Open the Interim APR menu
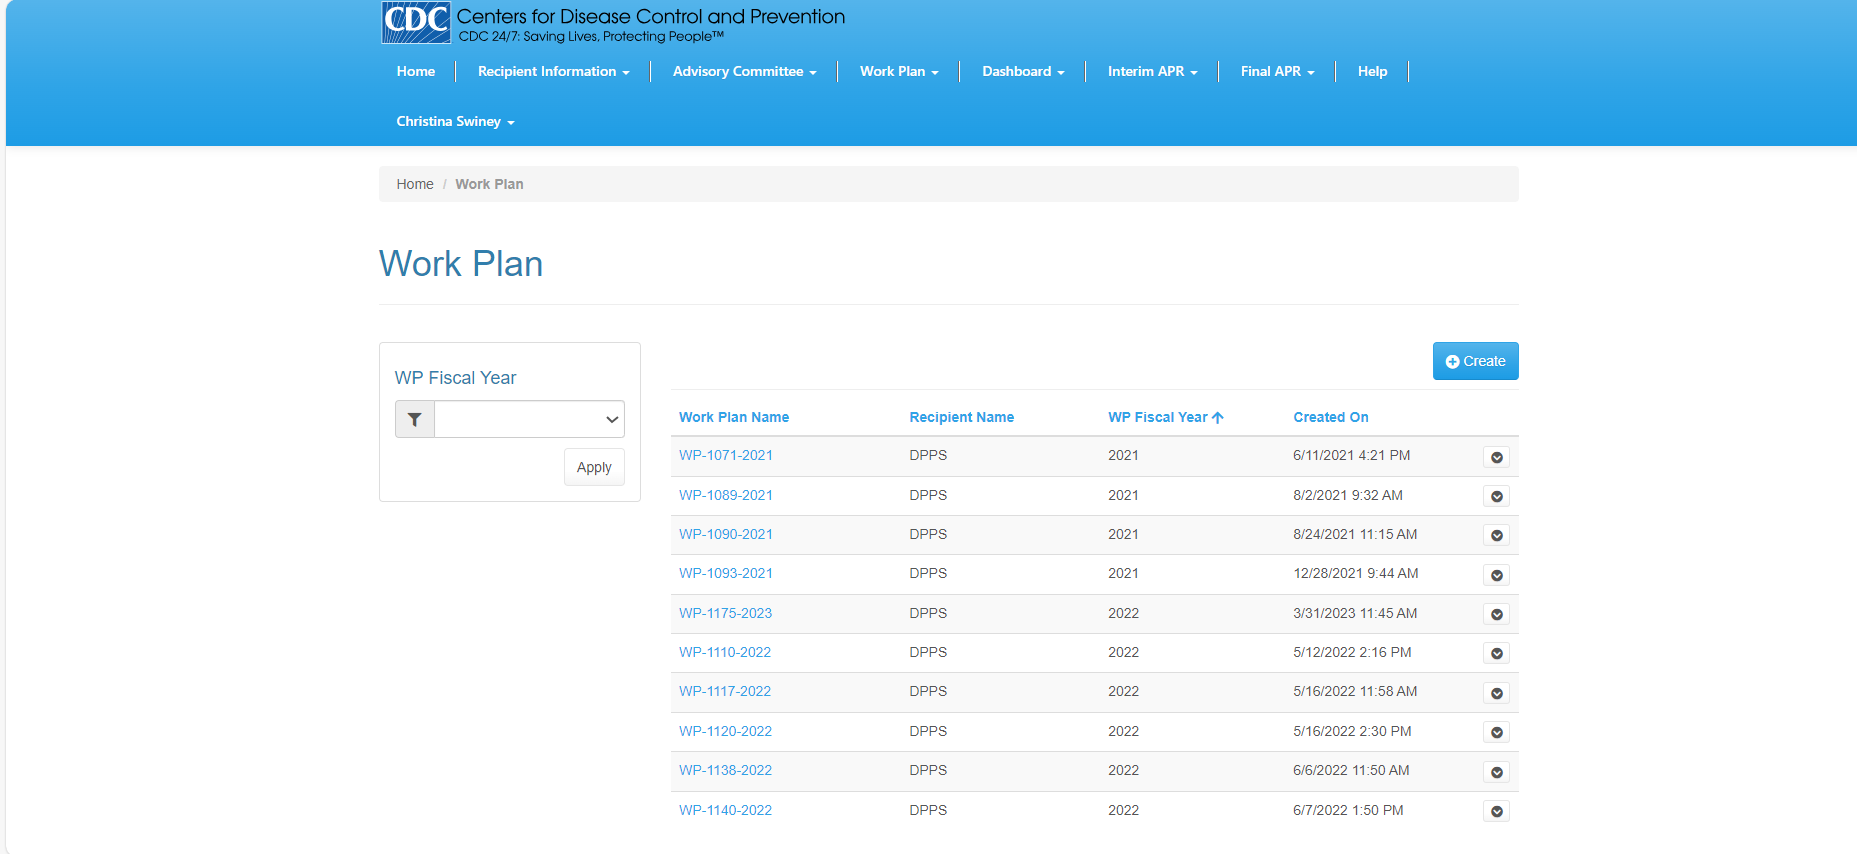The image size is (1857, 854). click(x=1152, y=71)
